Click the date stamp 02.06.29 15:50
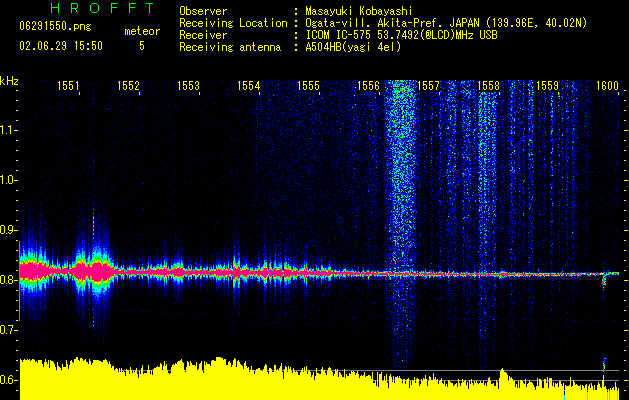Image resolution: width=629 pixels, height=400 pixels. point(61,46)
